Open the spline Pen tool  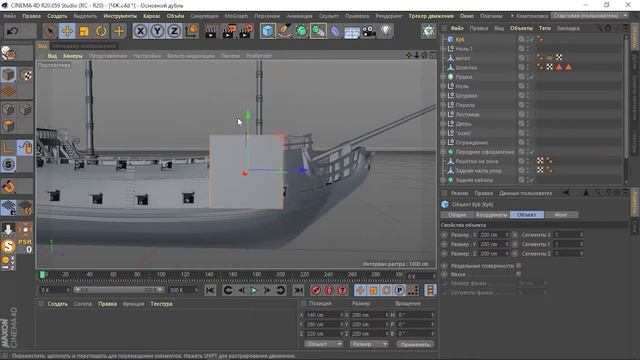(284, 31)
